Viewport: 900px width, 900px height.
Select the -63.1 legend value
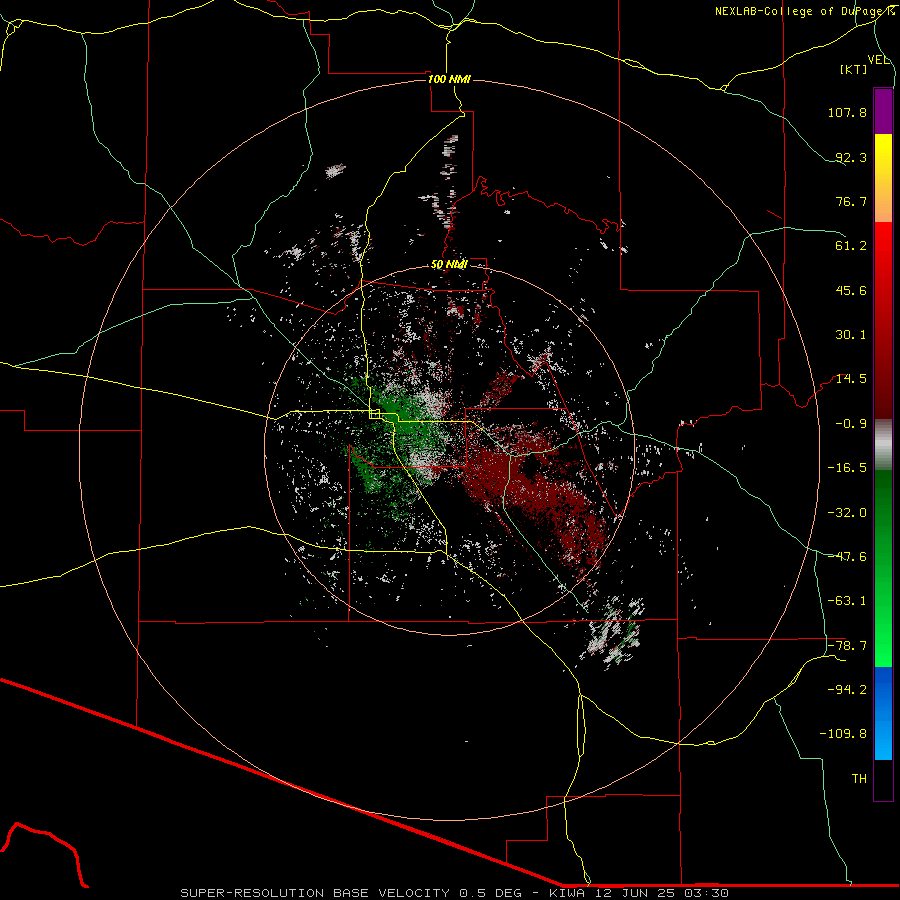point(847,601)
